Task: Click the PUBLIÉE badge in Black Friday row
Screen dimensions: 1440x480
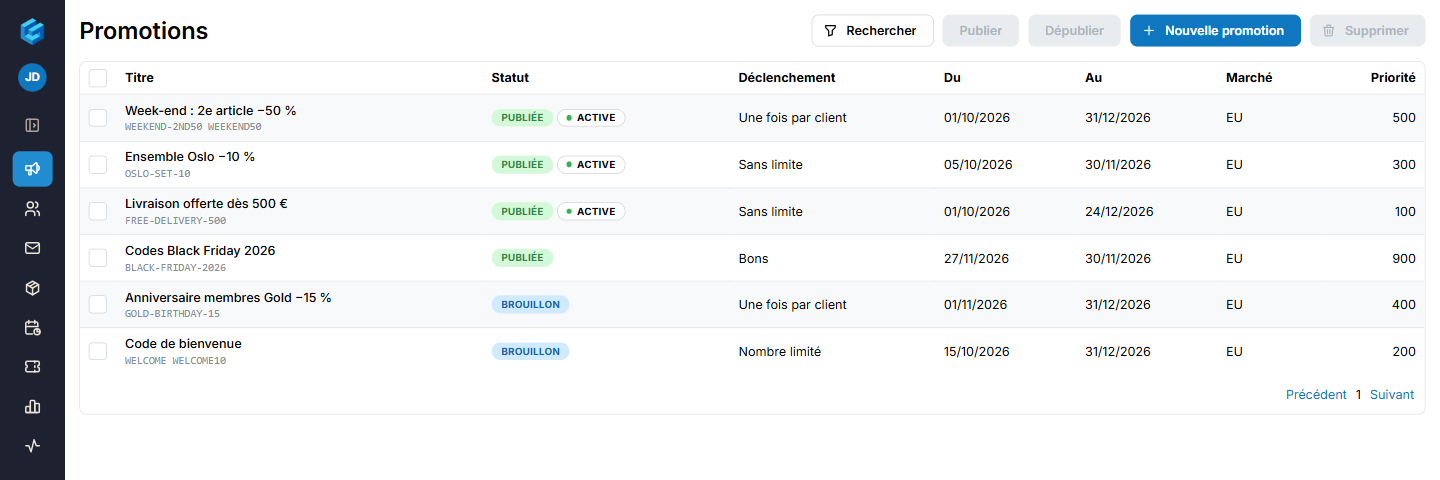Action: point(522,258)
